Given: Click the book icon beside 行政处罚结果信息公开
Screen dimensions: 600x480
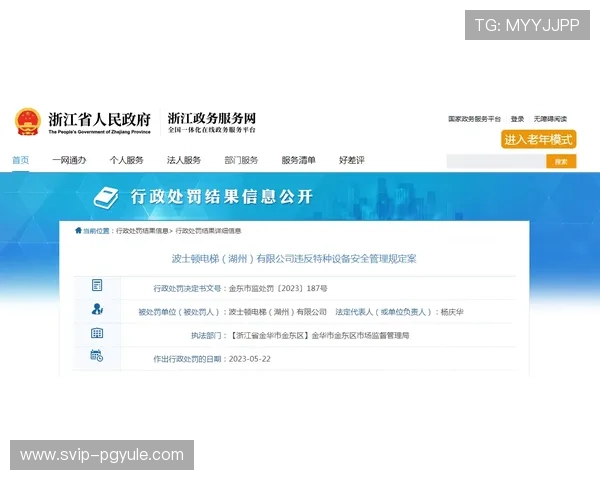Looking at the screenshot, I should point(106,197).
